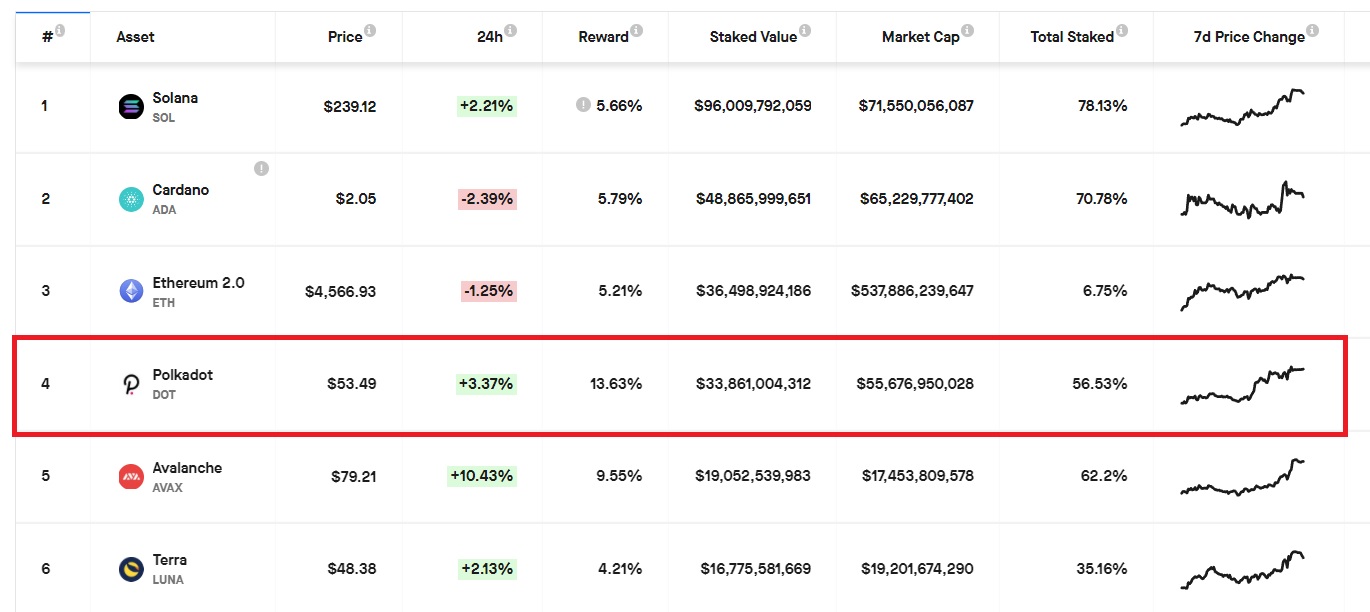Click Terra's +2.13% 24h change badge

click(486, 569)
